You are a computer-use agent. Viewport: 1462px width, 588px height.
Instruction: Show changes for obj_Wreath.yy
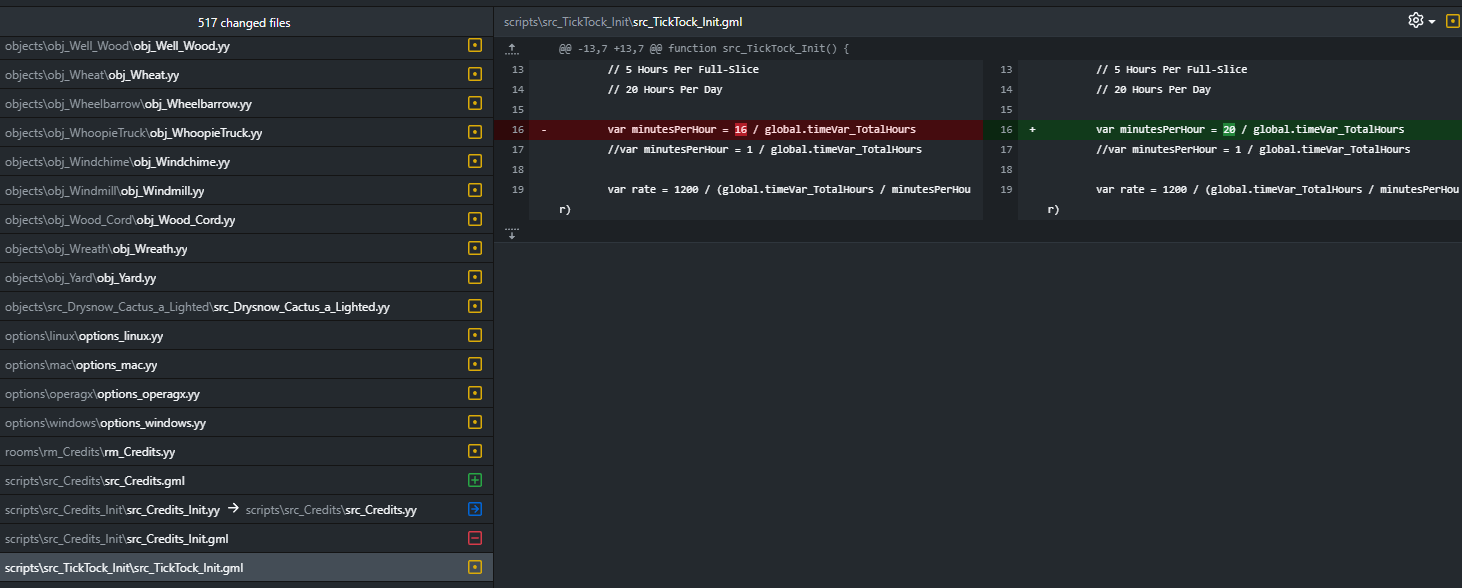point(246,249)
